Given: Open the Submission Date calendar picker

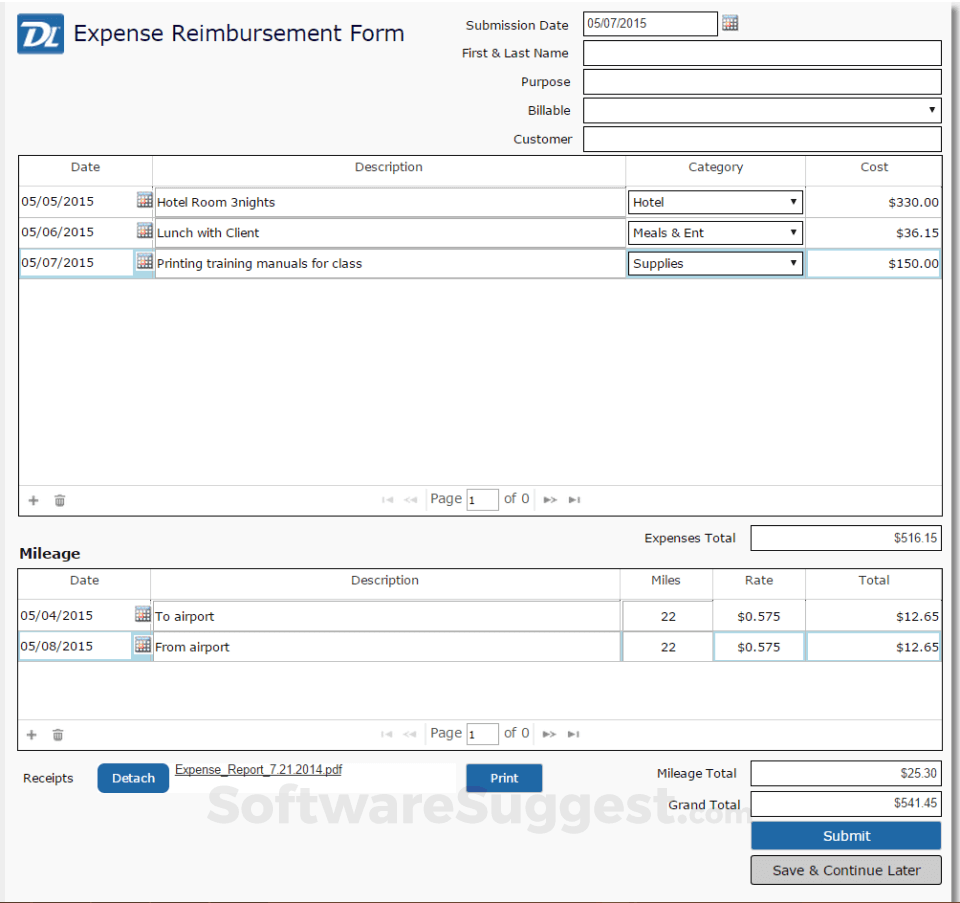Looking at the screenshot, I should (730, 22).
